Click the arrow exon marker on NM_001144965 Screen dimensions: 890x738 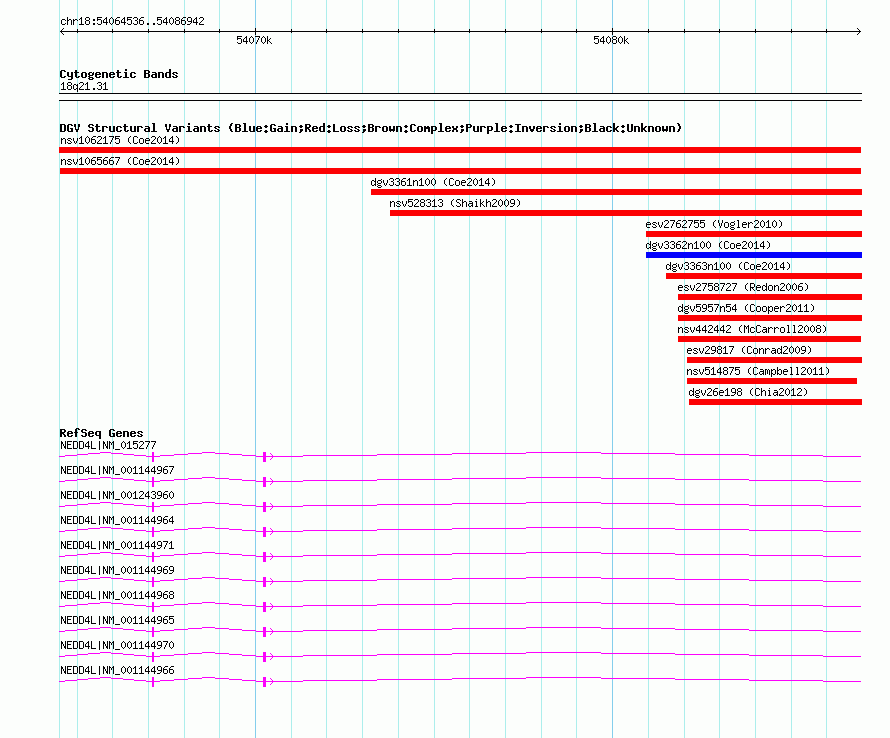point(268,631)
